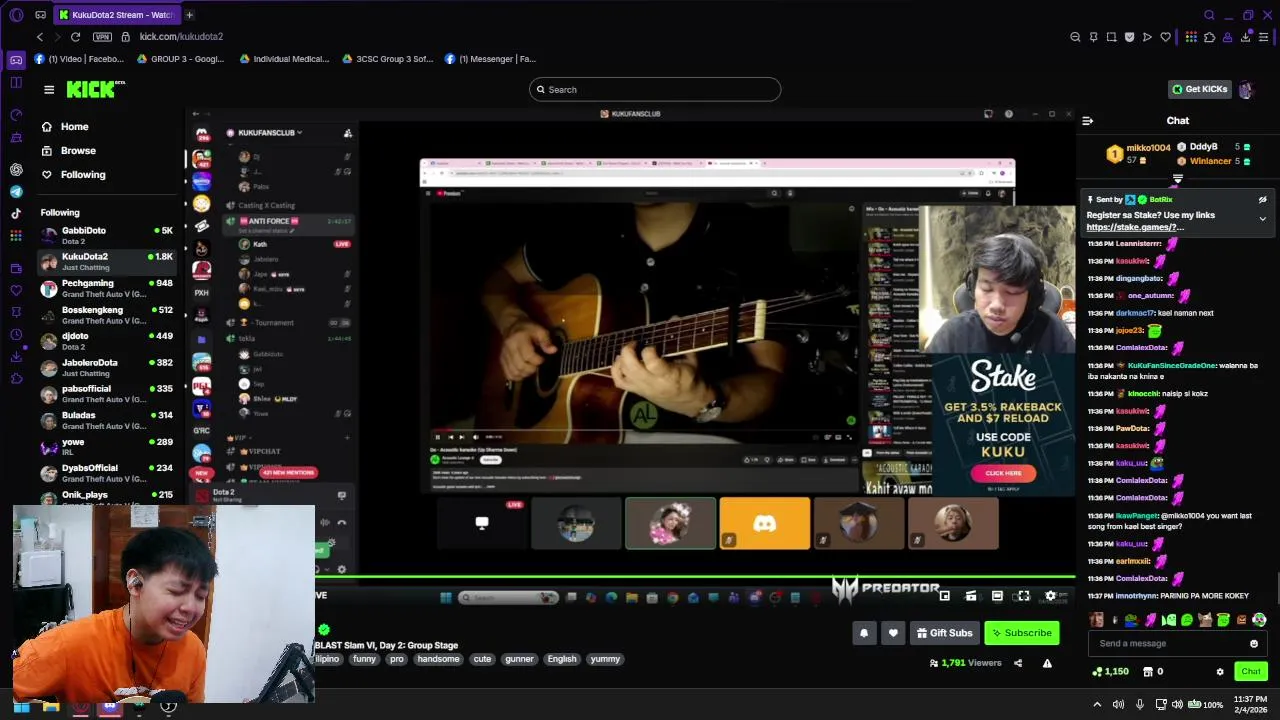
Task: Open the mikko1004 top gifter entry
Action: 1138,154
